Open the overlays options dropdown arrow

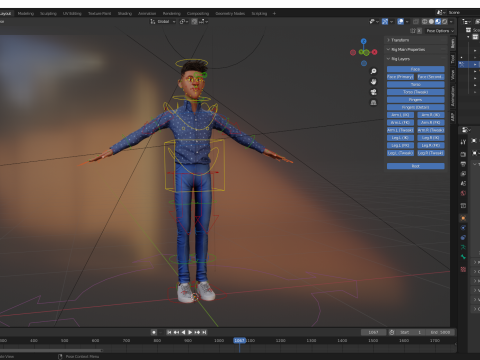coord(407,22)
